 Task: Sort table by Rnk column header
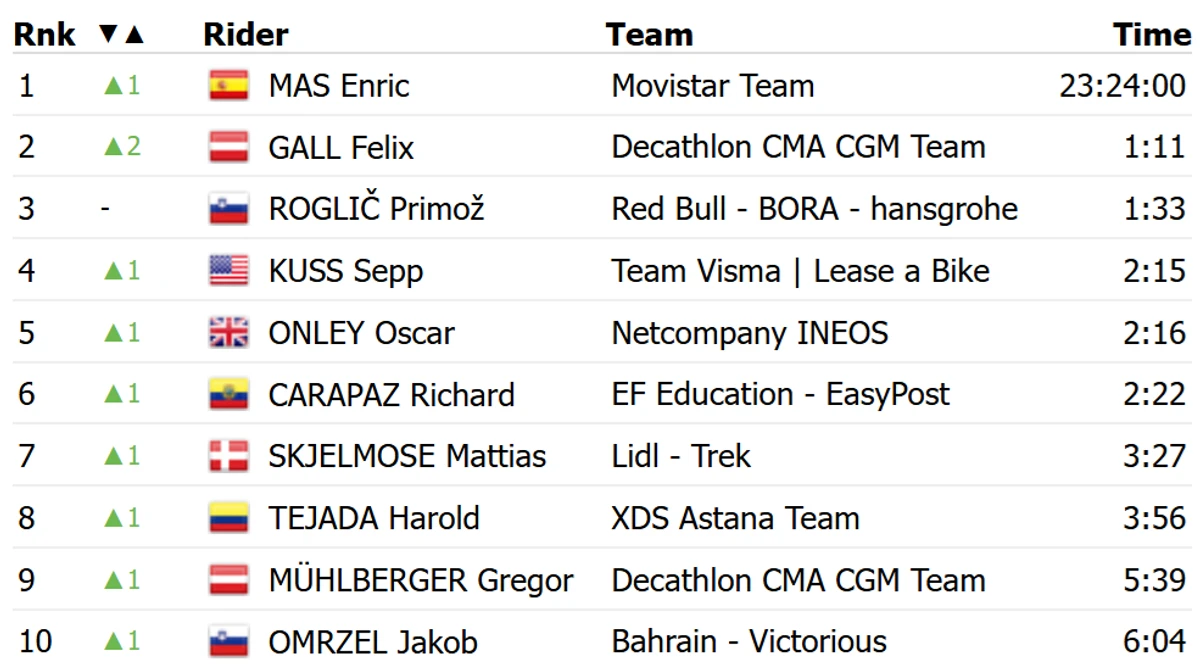(44, 34)
